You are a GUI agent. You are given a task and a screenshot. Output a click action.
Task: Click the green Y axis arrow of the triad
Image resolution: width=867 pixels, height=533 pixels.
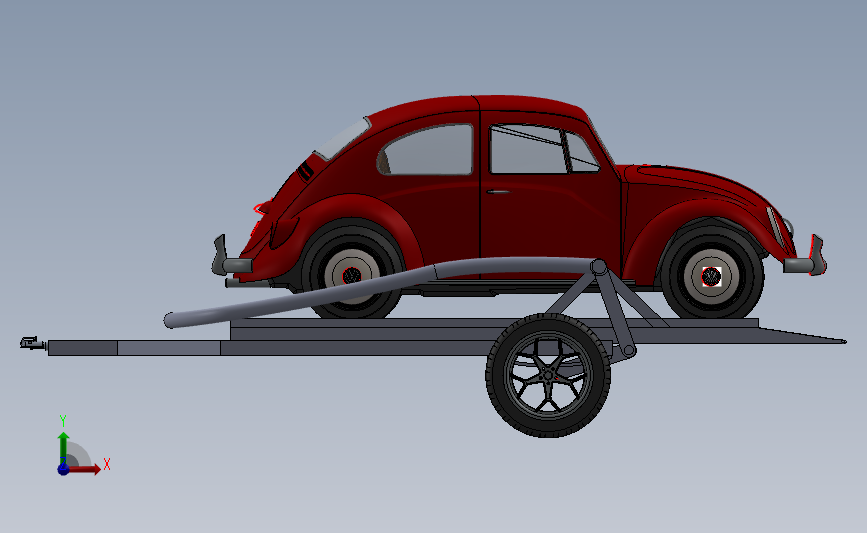click(64, 448)
